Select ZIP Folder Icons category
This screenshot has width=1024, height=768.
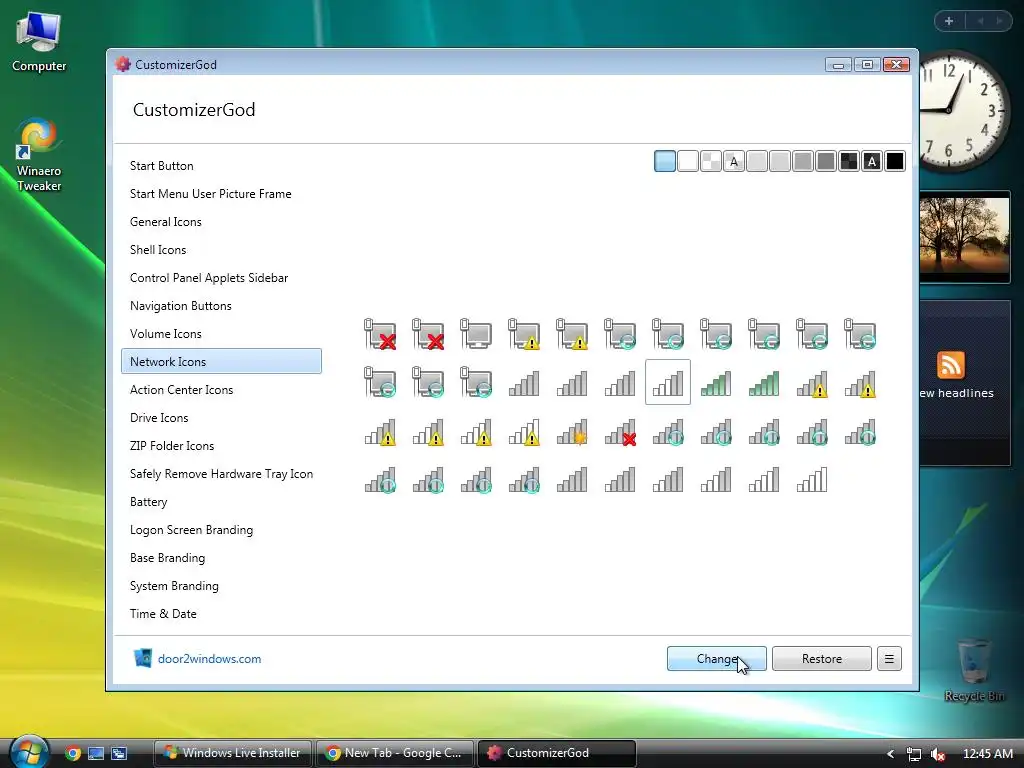click(x=221, y=446)
